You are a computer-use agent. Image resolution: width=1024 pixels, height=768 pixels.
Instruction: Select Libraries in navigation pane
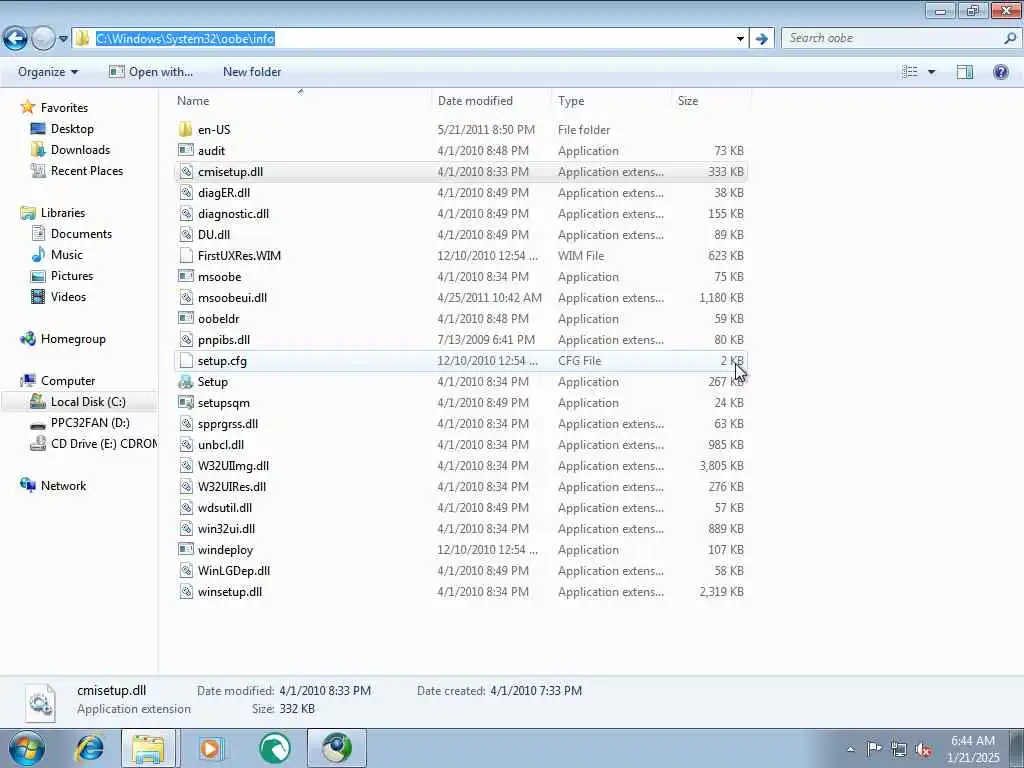point(63,213)
